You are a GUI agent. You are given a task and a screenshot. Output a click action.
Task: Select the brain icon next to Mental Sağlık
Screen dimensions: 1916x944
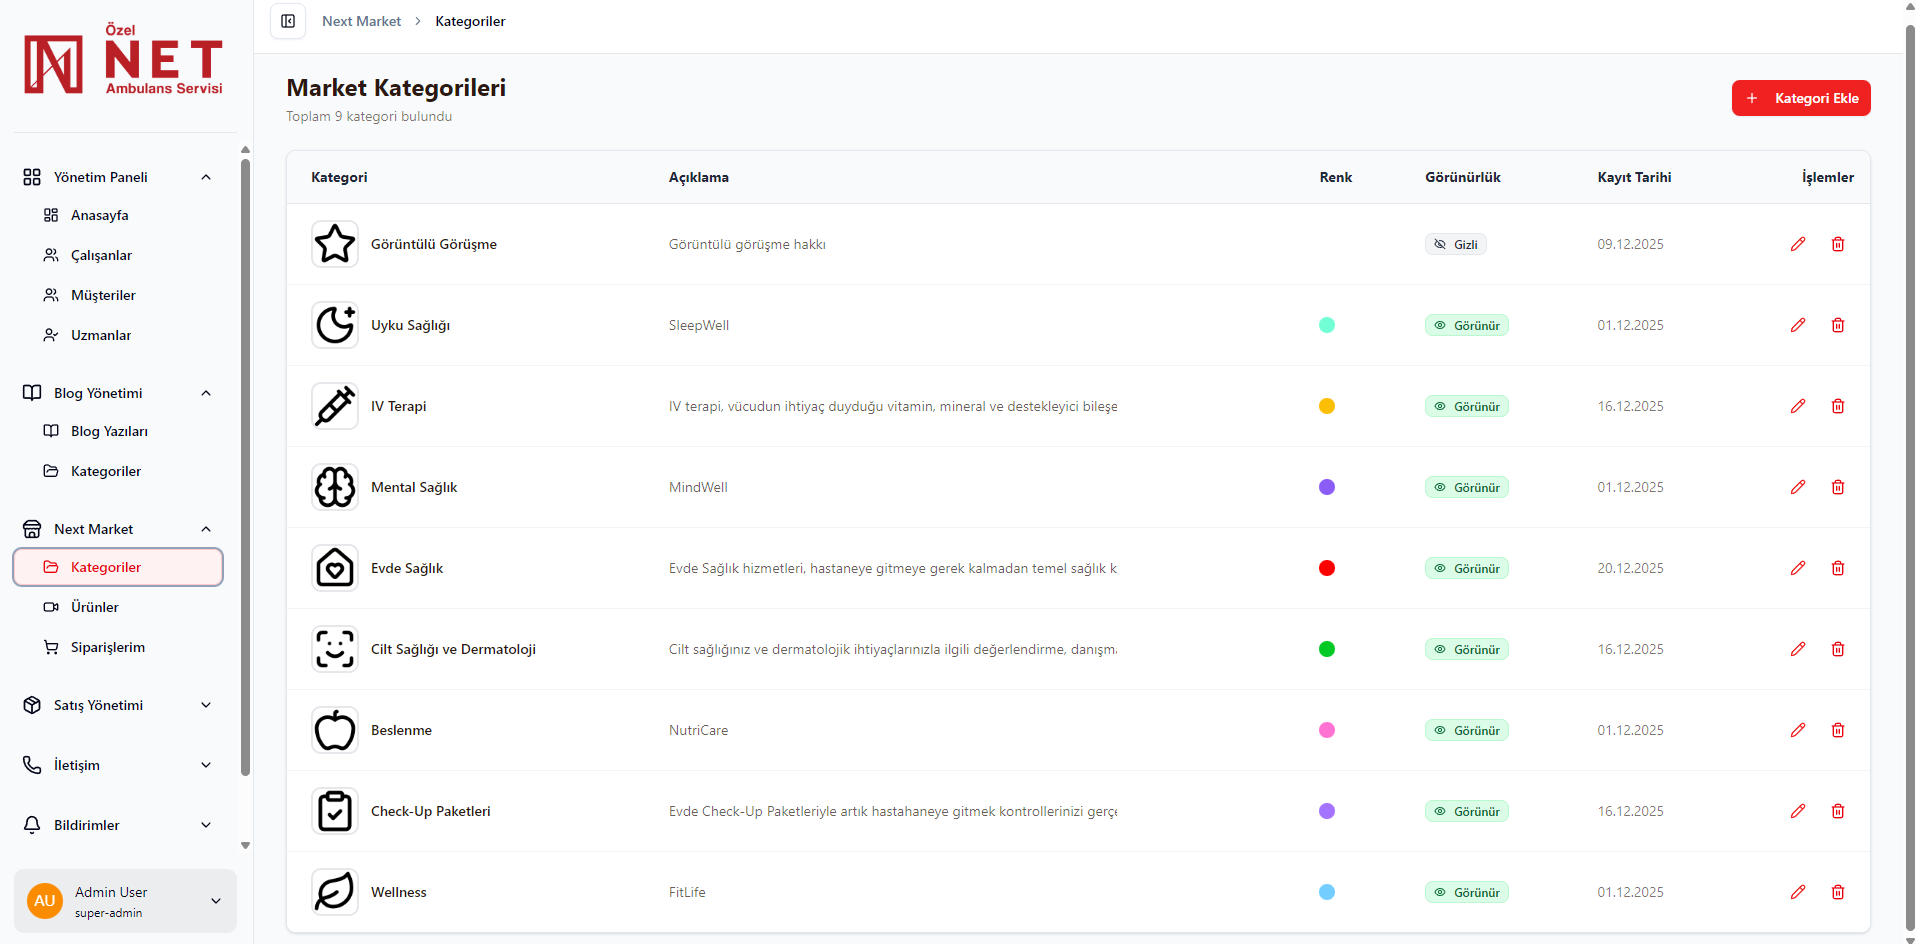tap(335, 487)
